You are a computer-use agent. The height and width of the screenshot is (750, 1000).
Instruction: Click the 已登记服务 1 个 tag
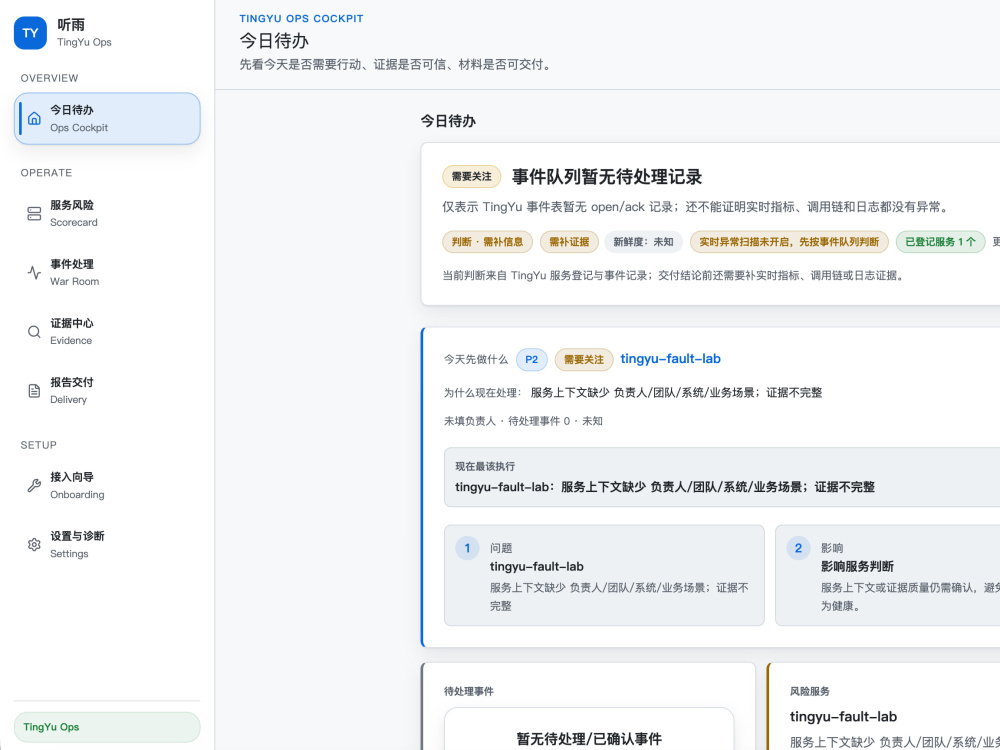tap(940, 242)
